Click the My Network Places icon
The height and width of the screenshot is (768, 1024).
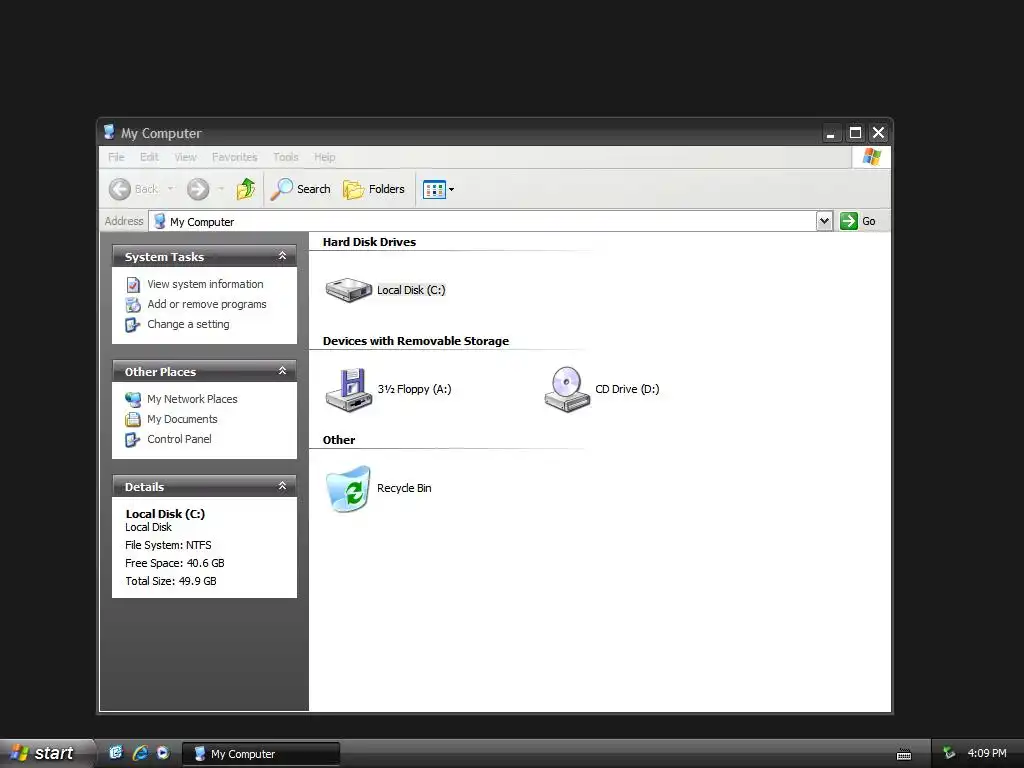point(133,399)
